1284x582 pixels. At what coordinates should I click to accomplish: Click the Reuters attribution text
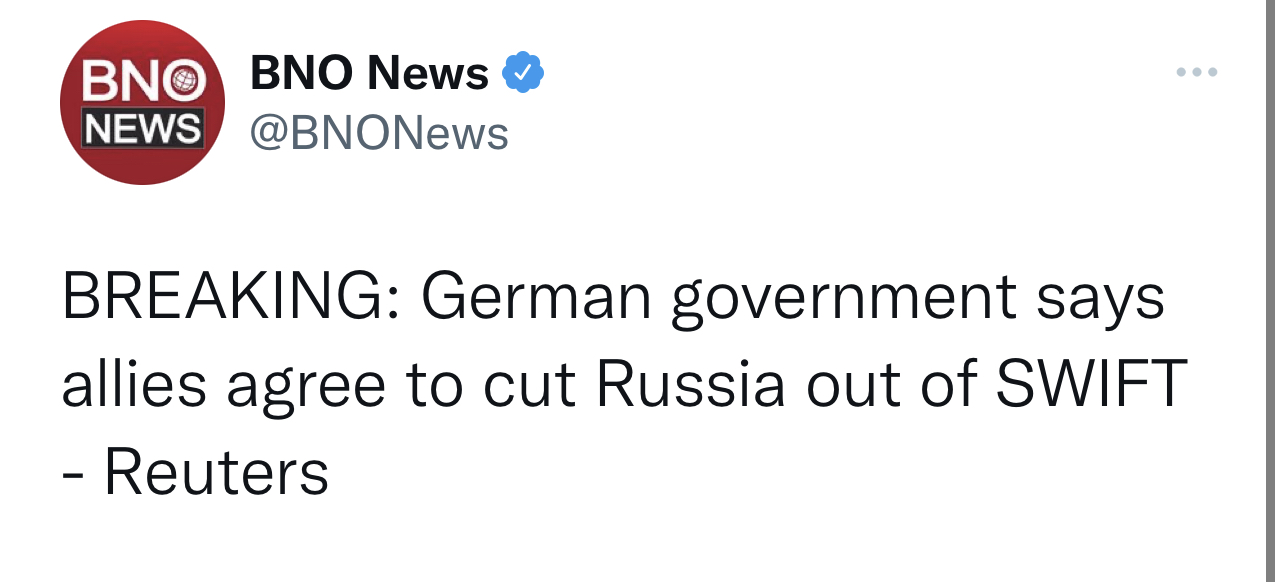(216, 472)
